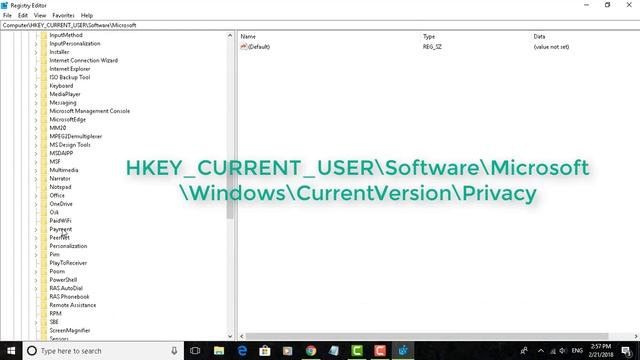Expand the Narrator key
640x360 pixels.
[x=36, y=179]
